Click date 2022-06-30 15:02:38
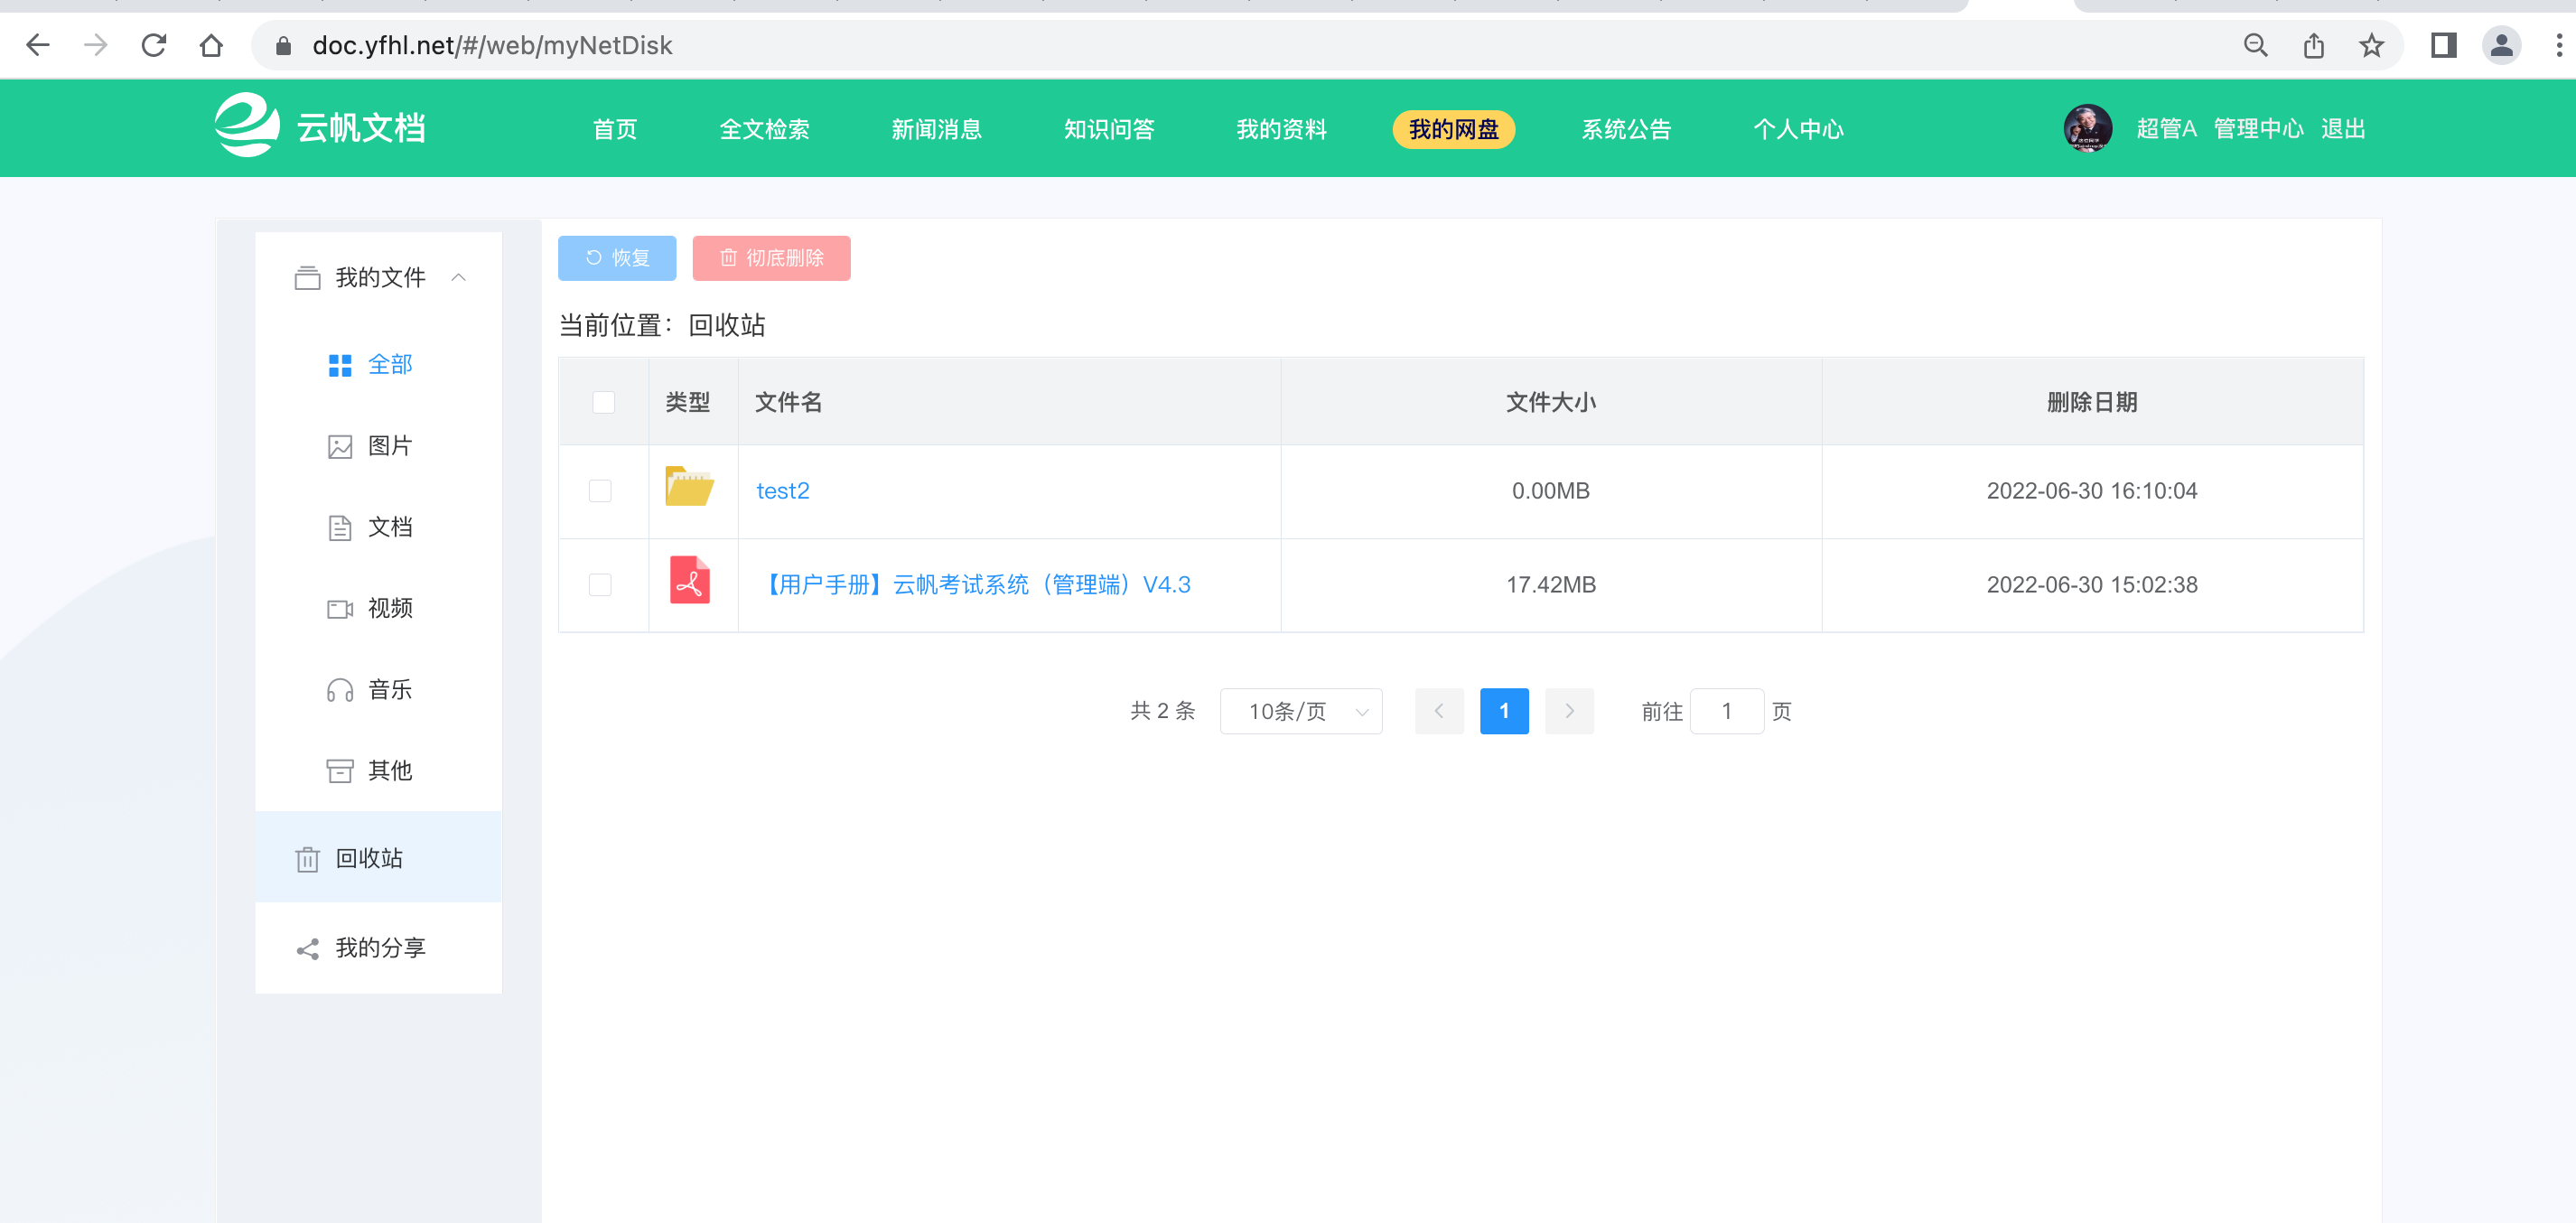 [x=2092, y=585]
